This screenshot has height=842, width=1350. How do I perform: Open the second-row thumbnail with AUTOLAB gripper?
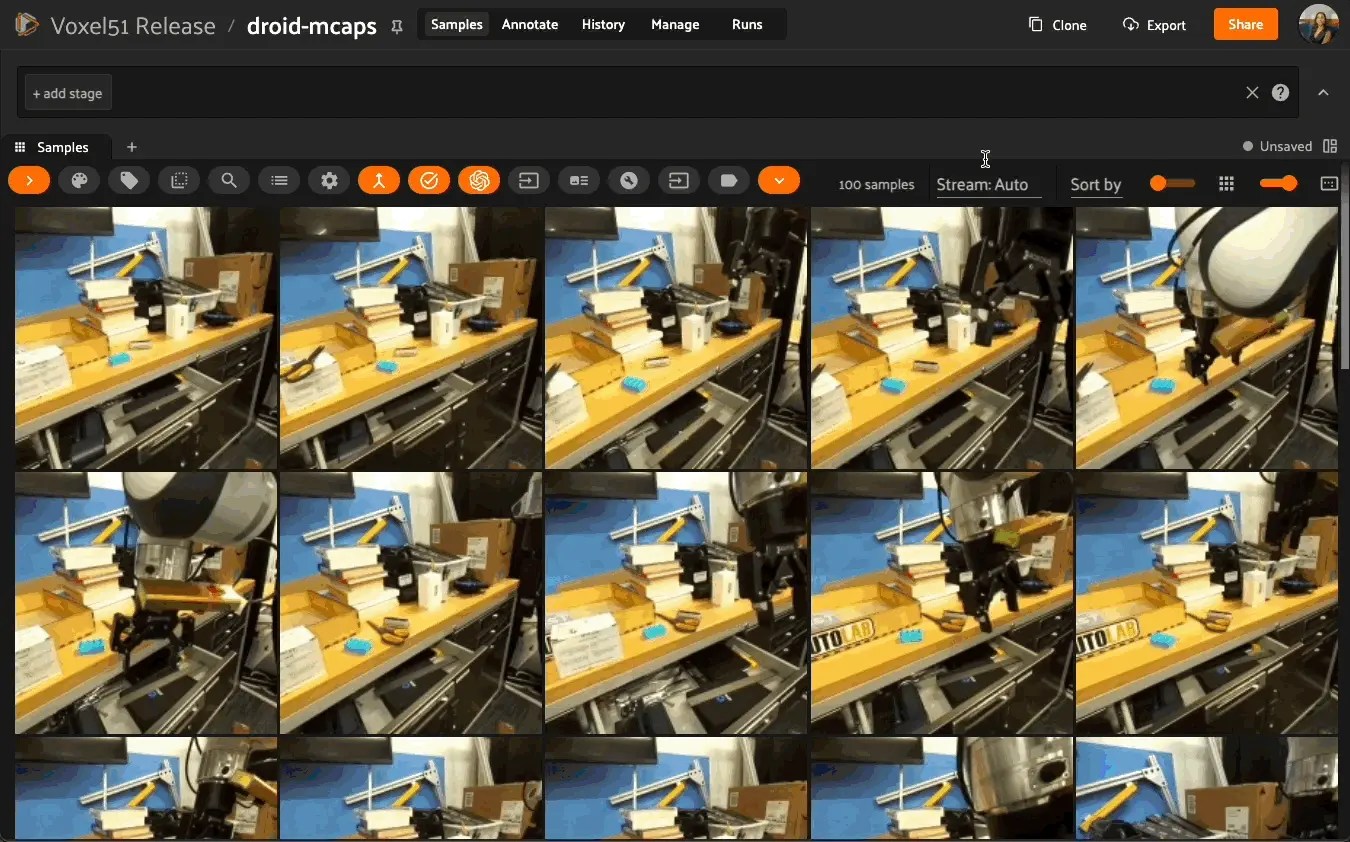[942, 603]
